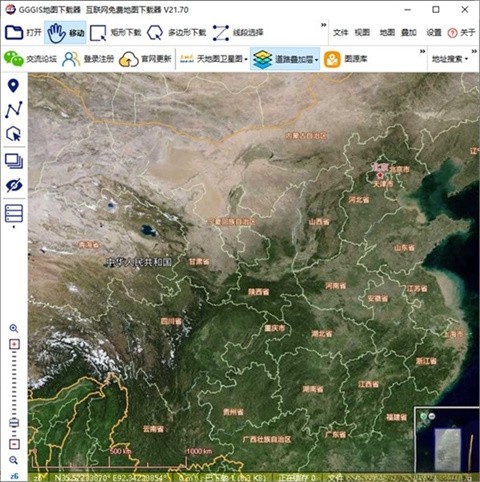Screen dimensions: 480x482
Task: Click the green icon in the overview minimap
Action: 423,416
